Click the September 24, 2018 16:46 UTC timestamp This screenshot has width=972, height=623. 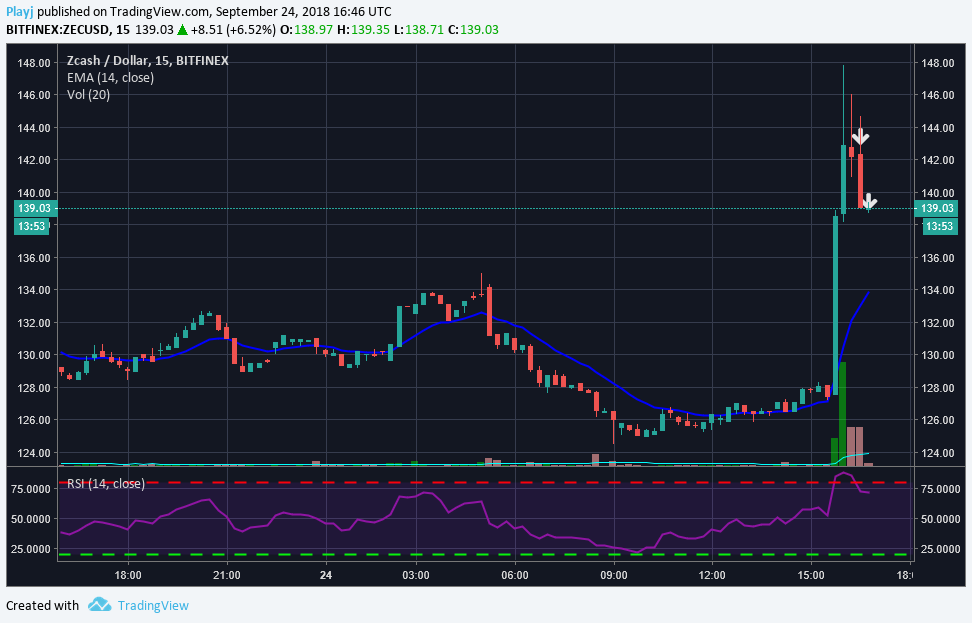click(304, 11)
